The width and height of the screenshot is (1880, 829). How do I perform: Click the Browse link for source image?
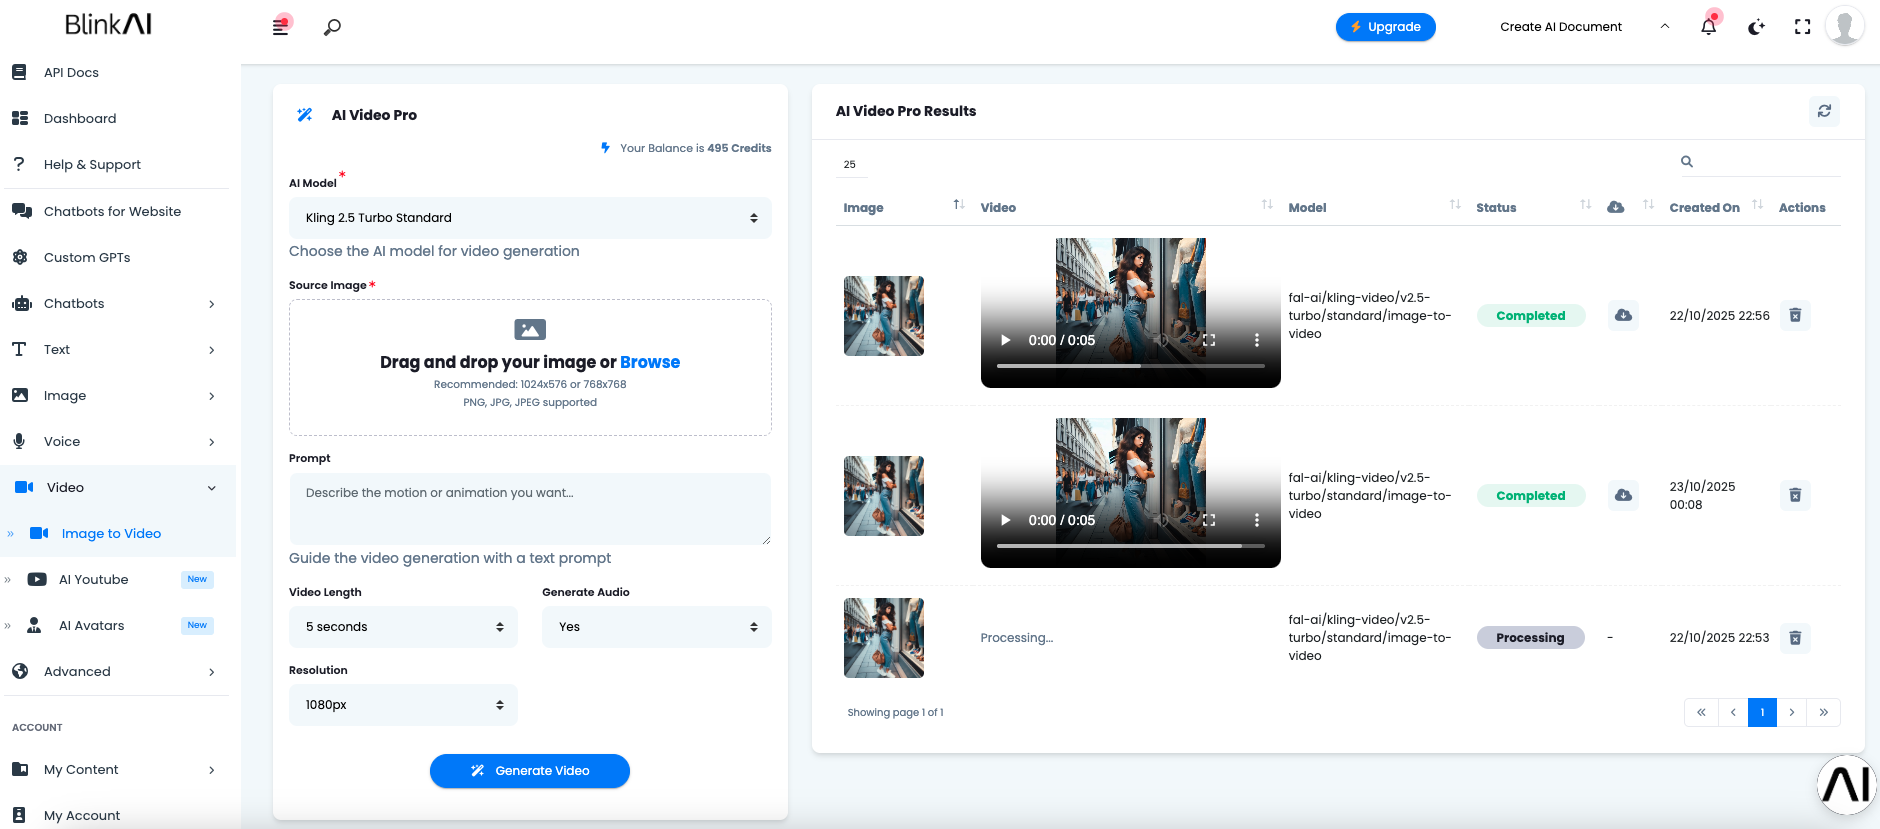pos(649,362)
